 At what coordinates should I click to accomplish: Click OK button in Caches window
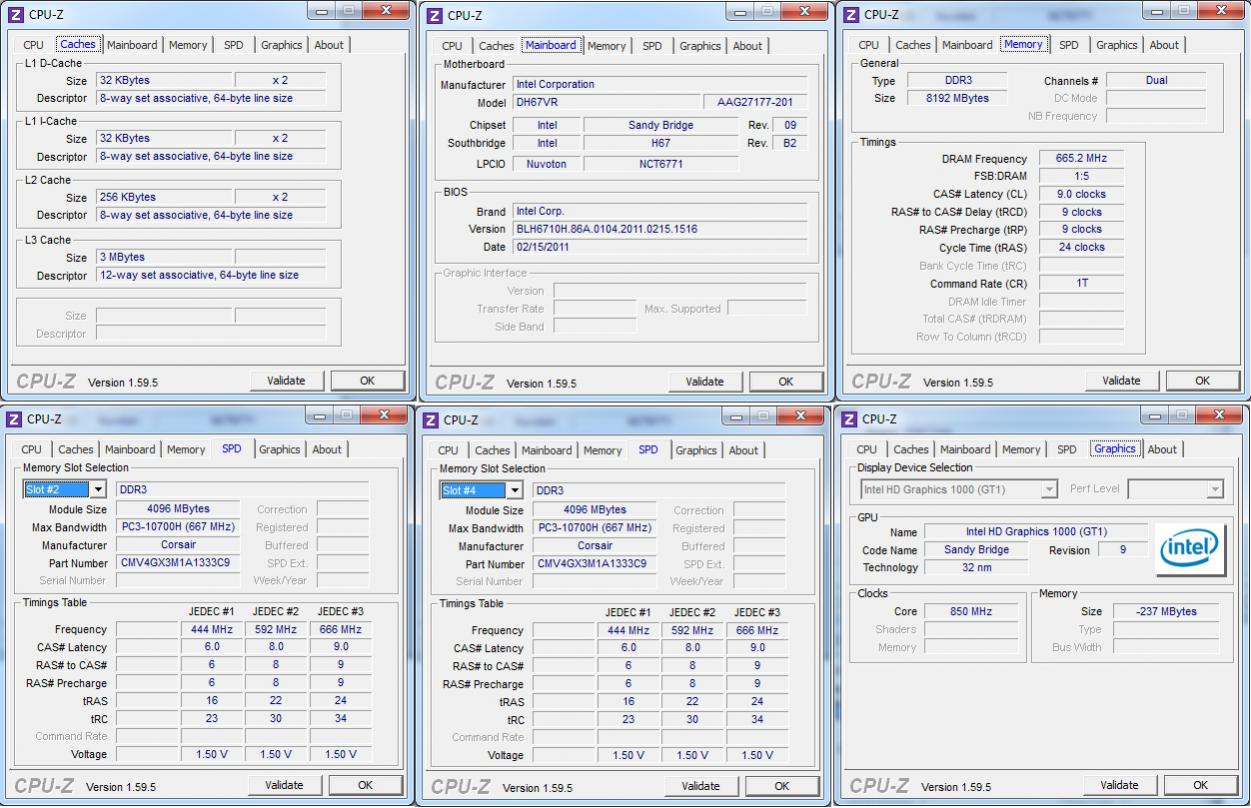coord(367,381)
